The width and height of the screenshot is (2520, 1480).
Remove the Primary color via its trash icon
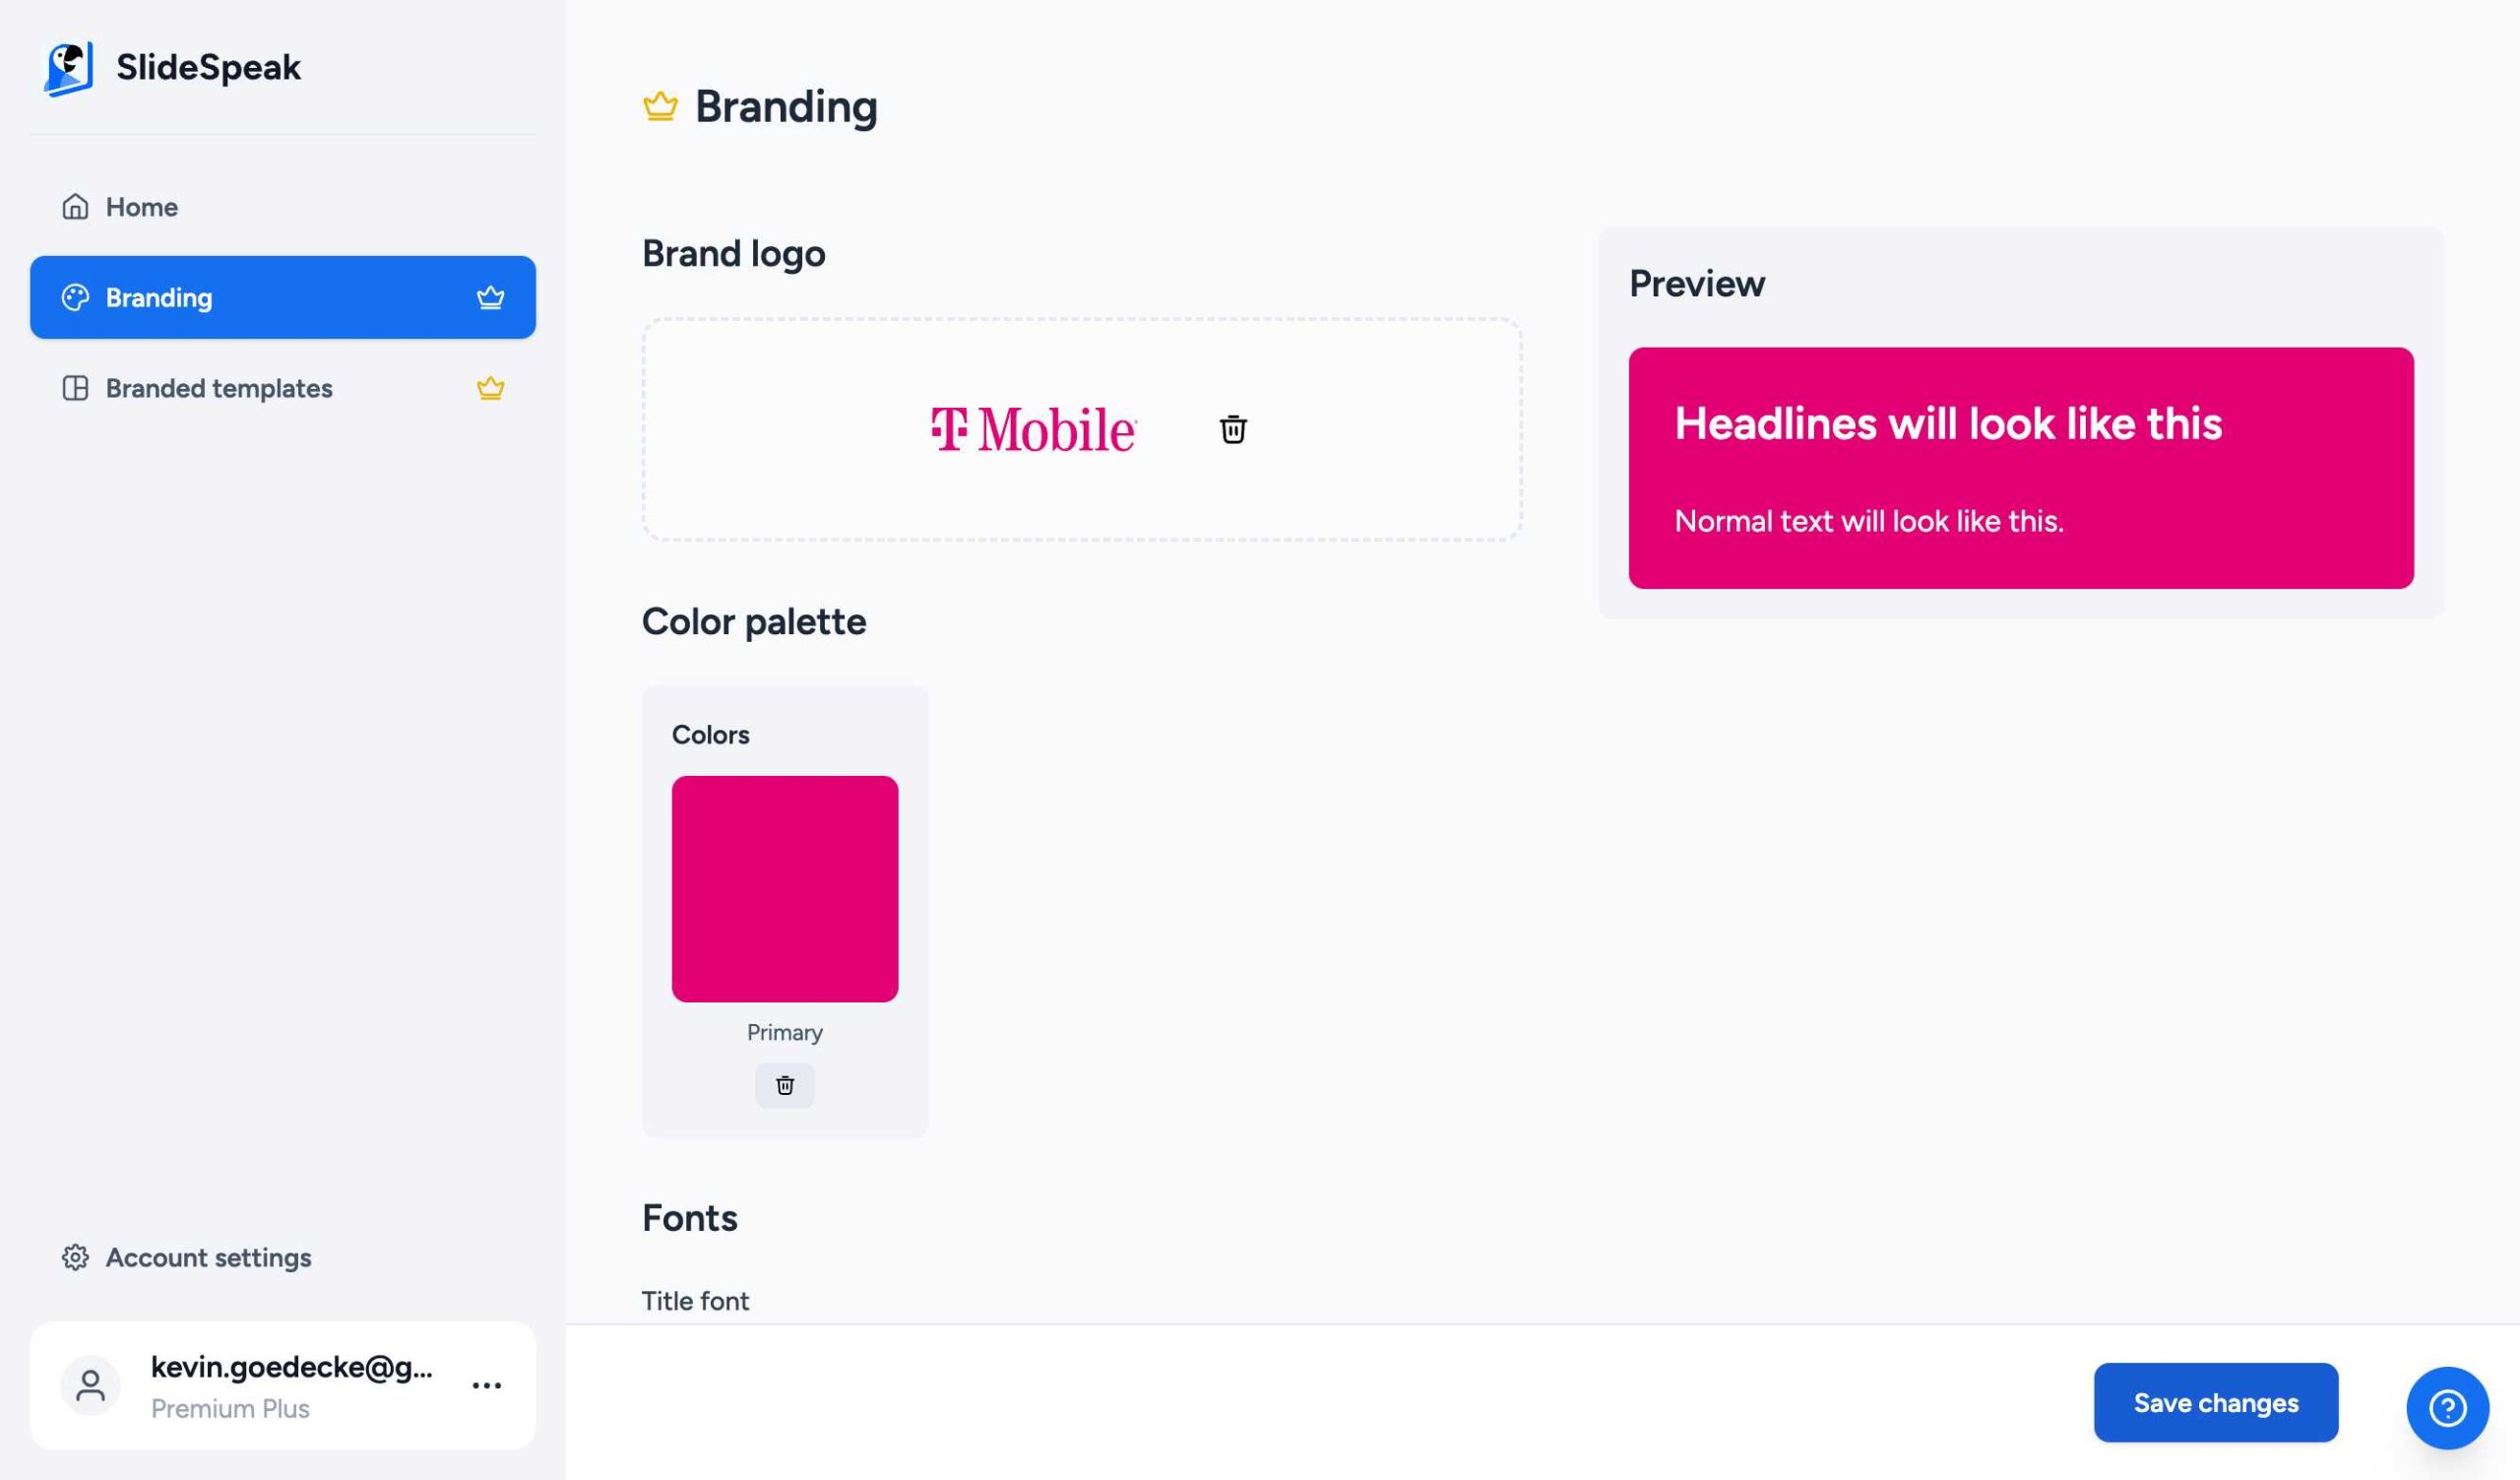pos(784,1085)
